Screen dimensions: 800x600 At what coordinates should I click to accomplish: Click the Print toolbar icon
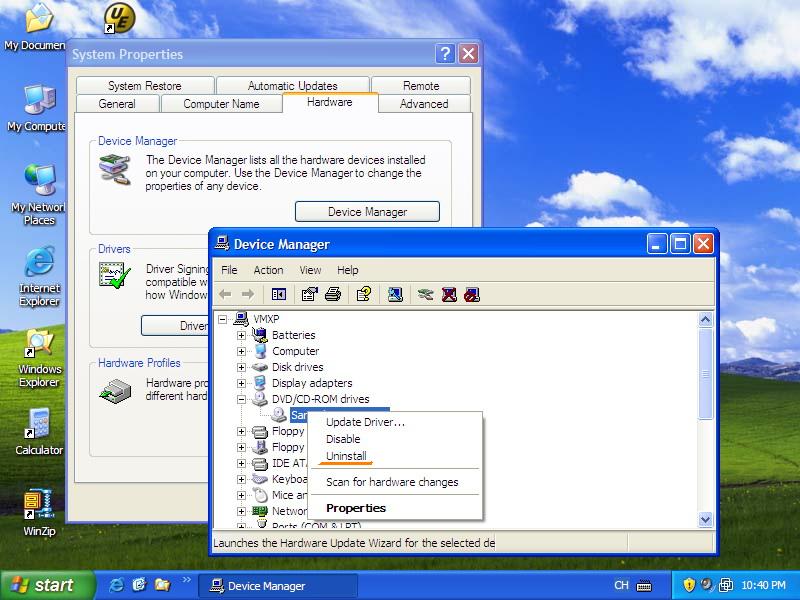pyautogui.click(x=333, y=294)
